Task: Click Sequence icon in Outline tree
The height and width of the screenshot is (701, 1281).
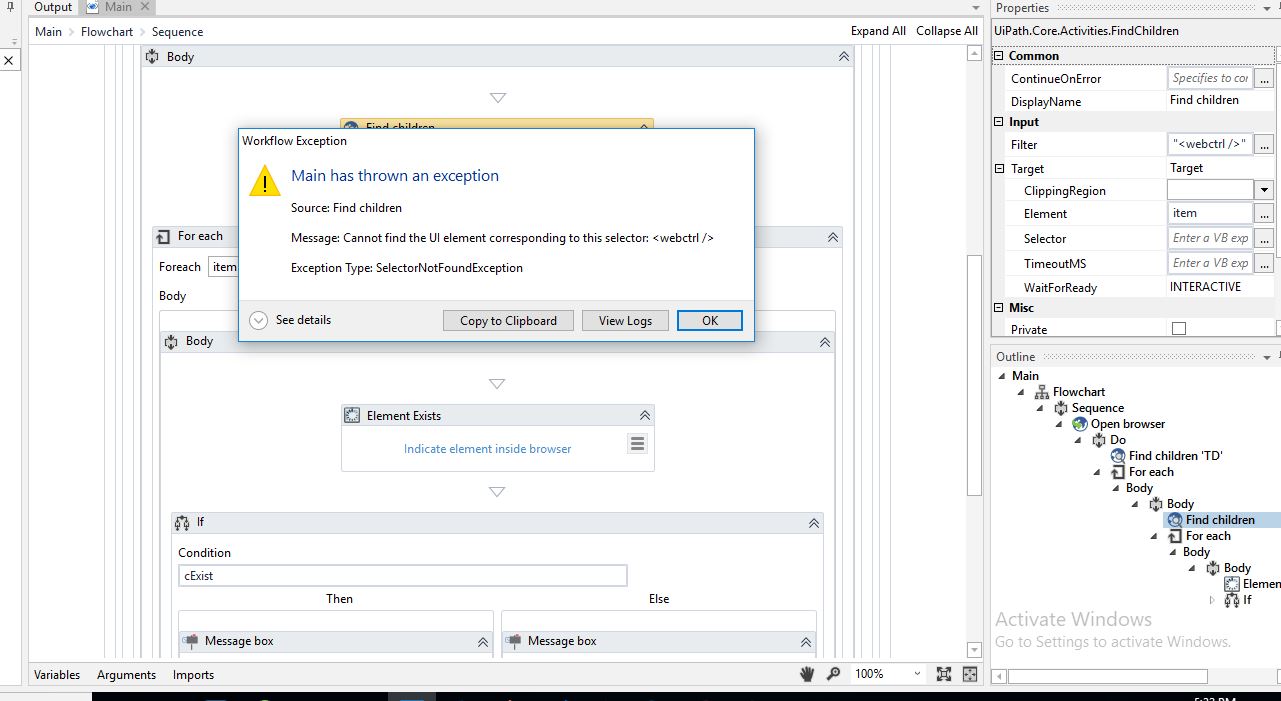Action: click(x=1061, y=408)
